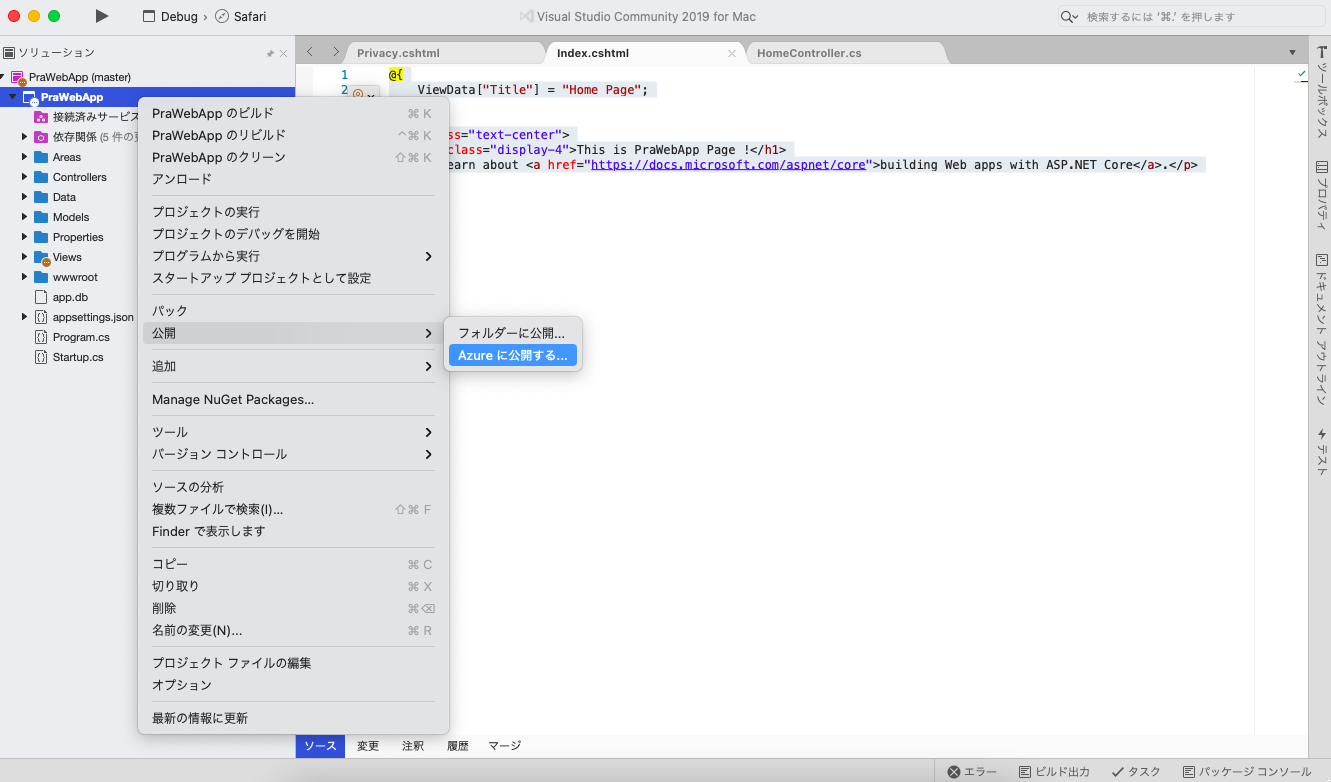Collapse the PraWebApp project node

[13, 97]
